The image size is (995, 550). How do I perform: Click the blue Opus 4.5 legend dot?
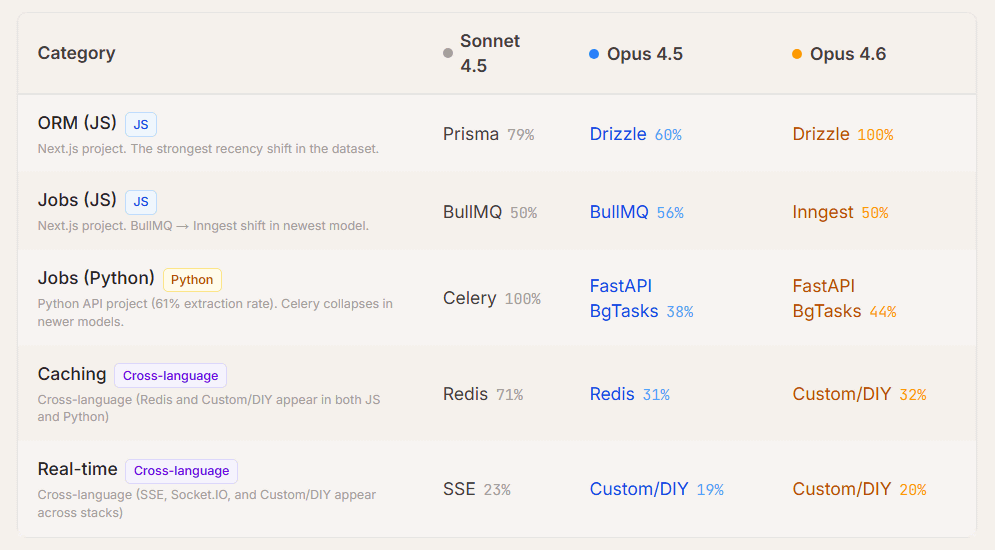(x=594, y=54)
